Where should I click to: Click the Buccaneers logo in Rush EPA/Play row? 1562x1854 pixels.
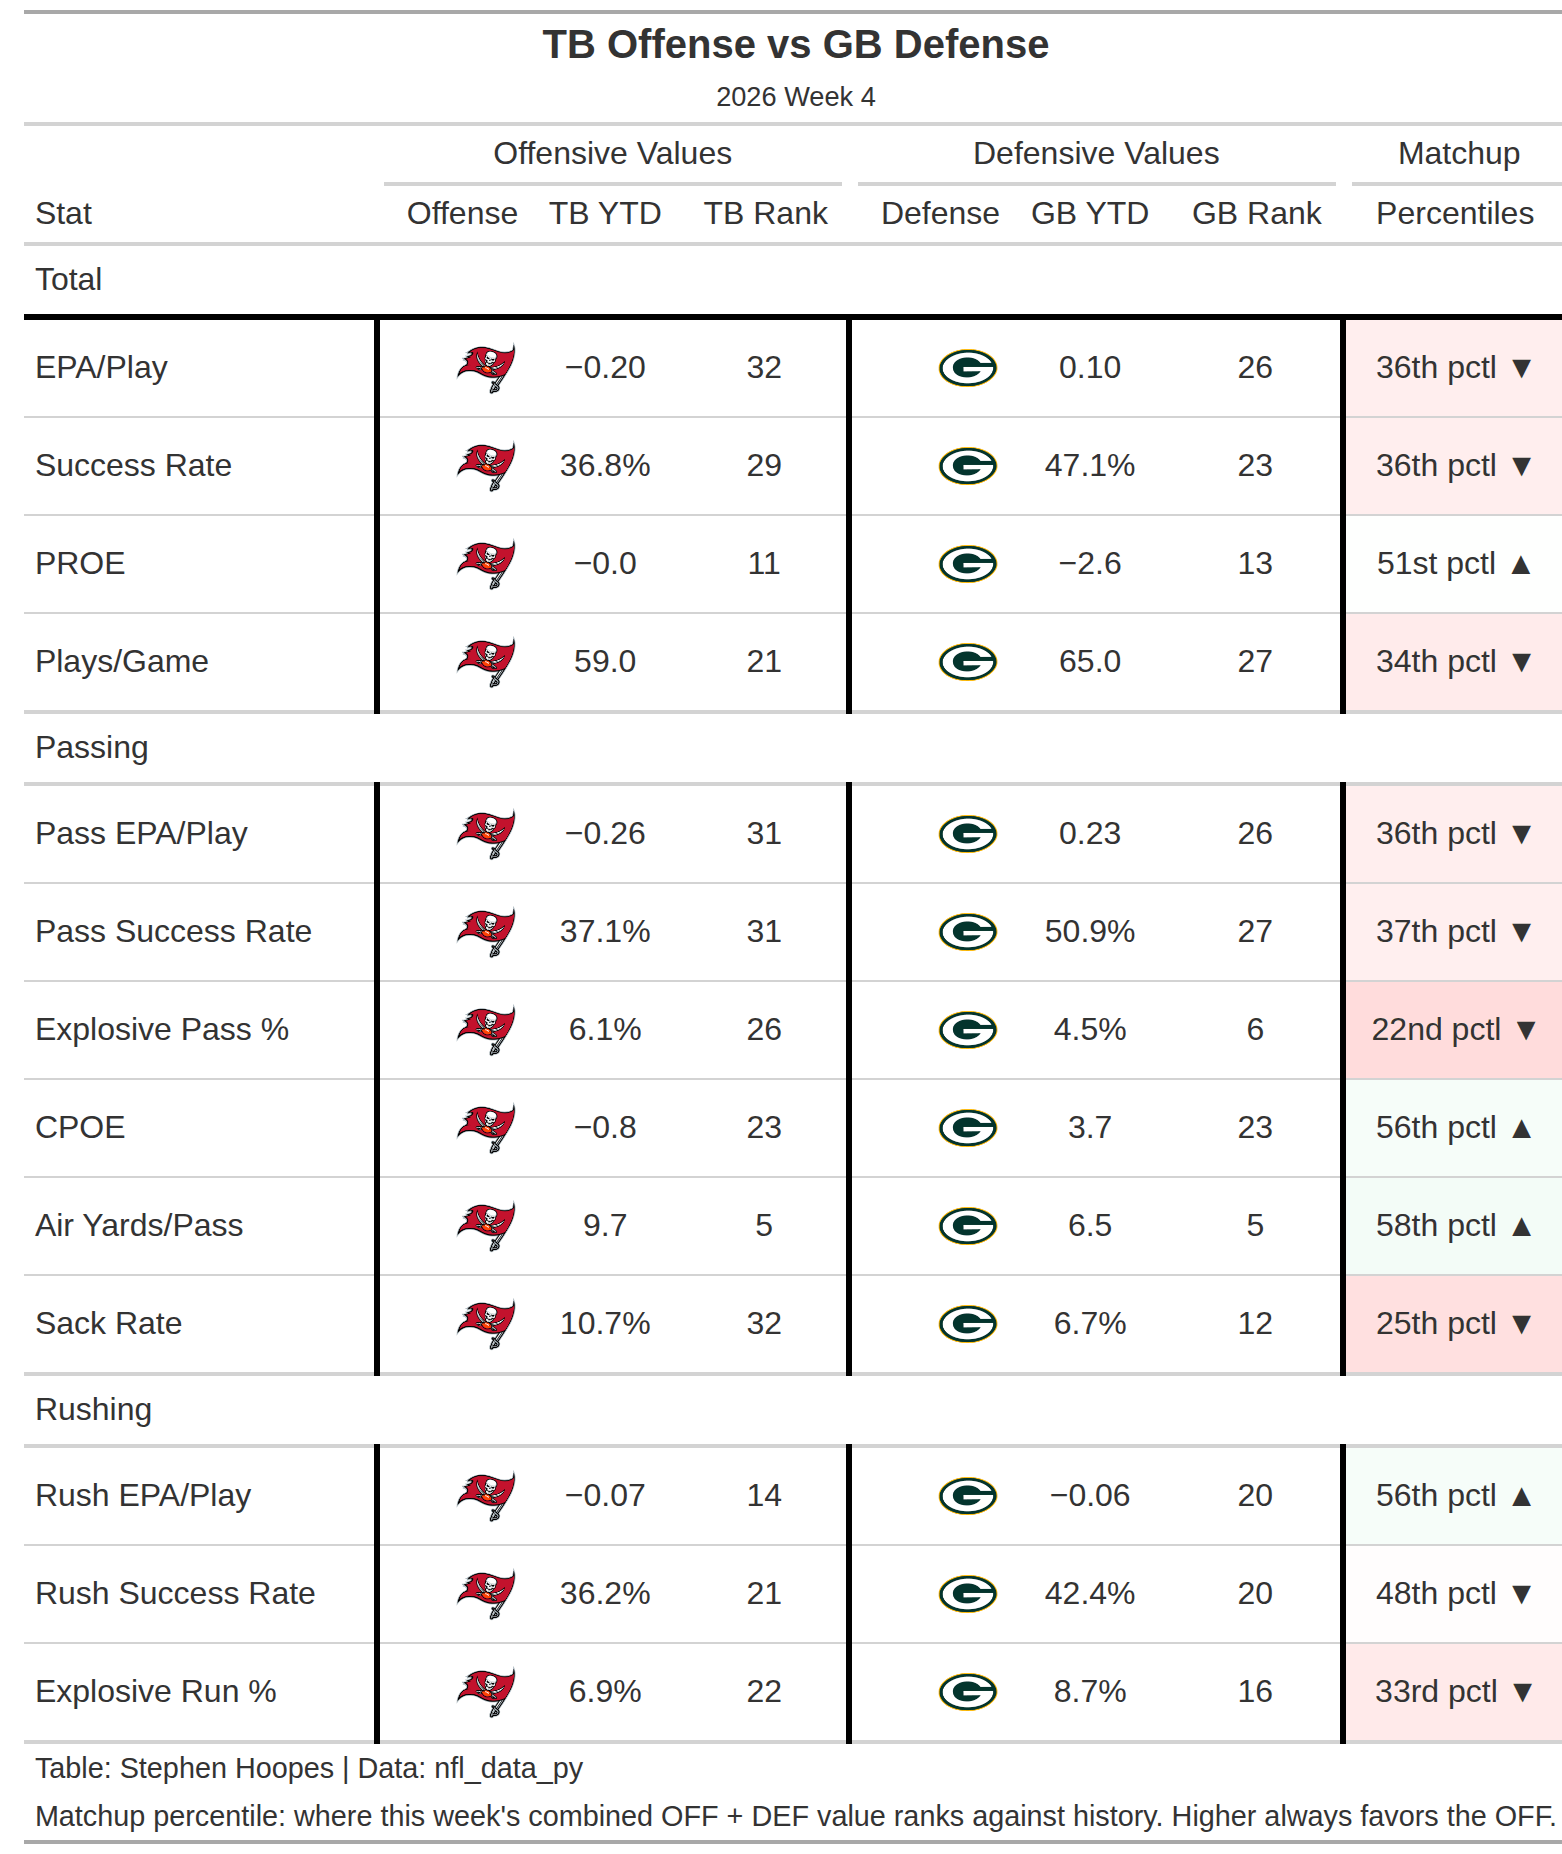pyautogui.click(x=486, y=1496)
